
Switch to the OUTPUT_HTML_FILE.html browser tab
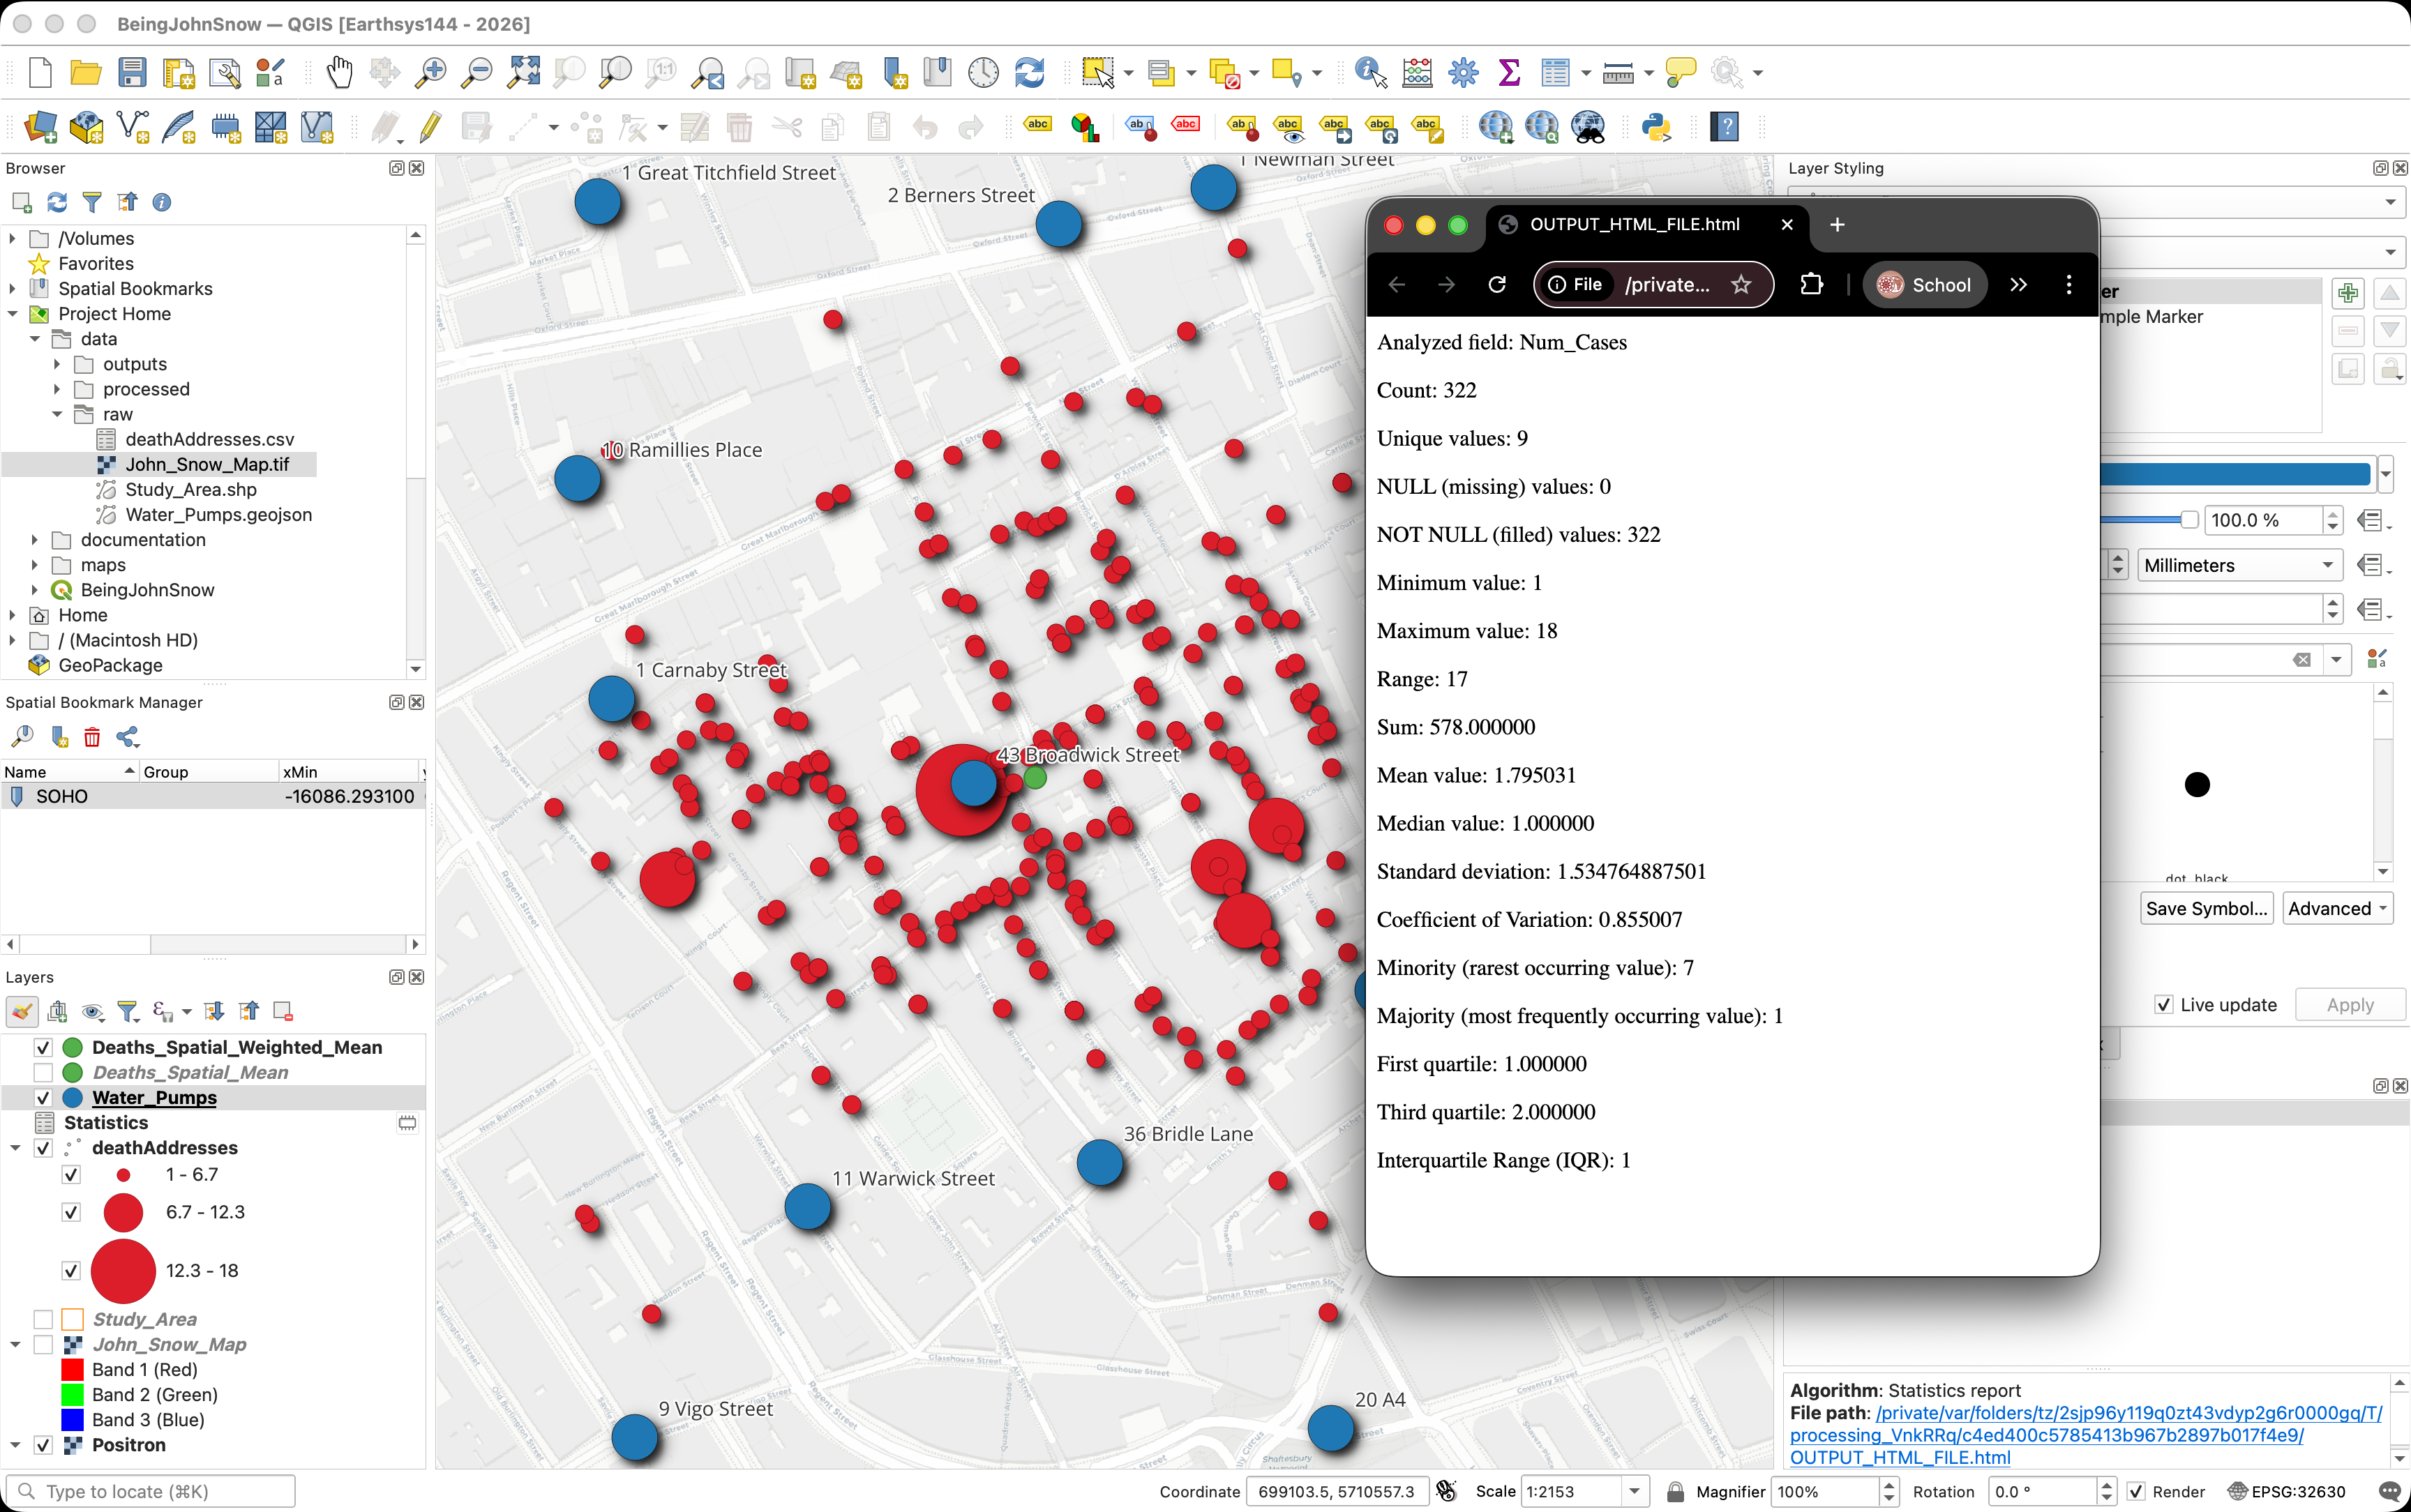1634,224
